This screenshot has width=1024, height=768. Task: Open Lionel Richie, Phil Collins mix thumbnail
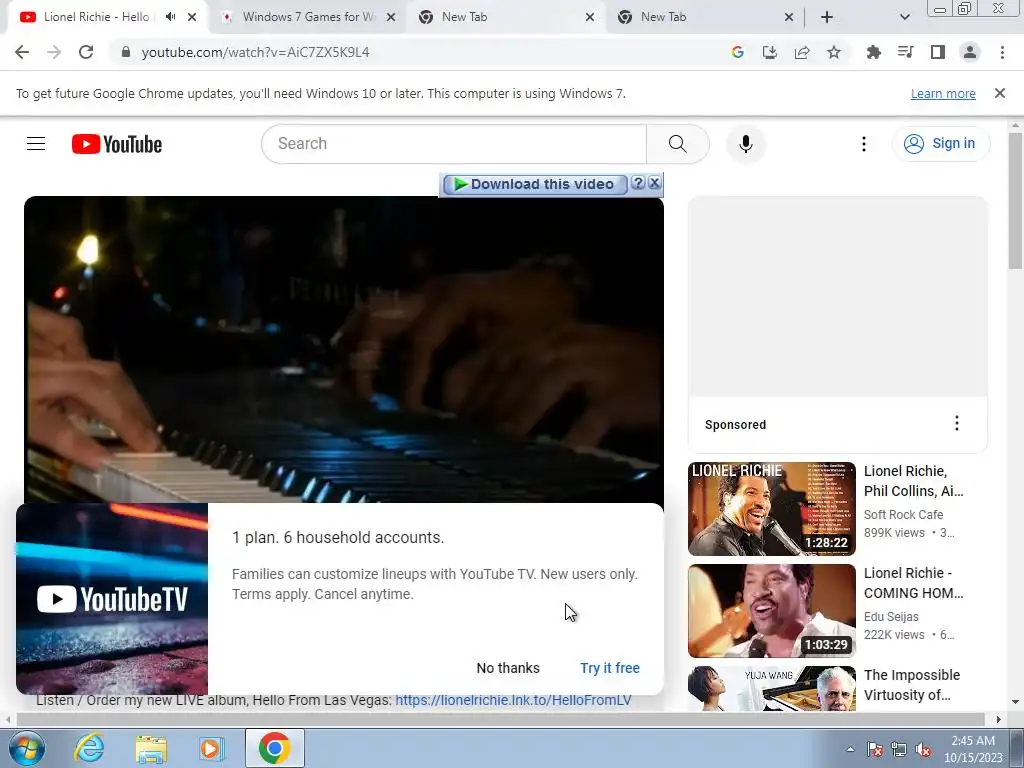click(771, 509)
